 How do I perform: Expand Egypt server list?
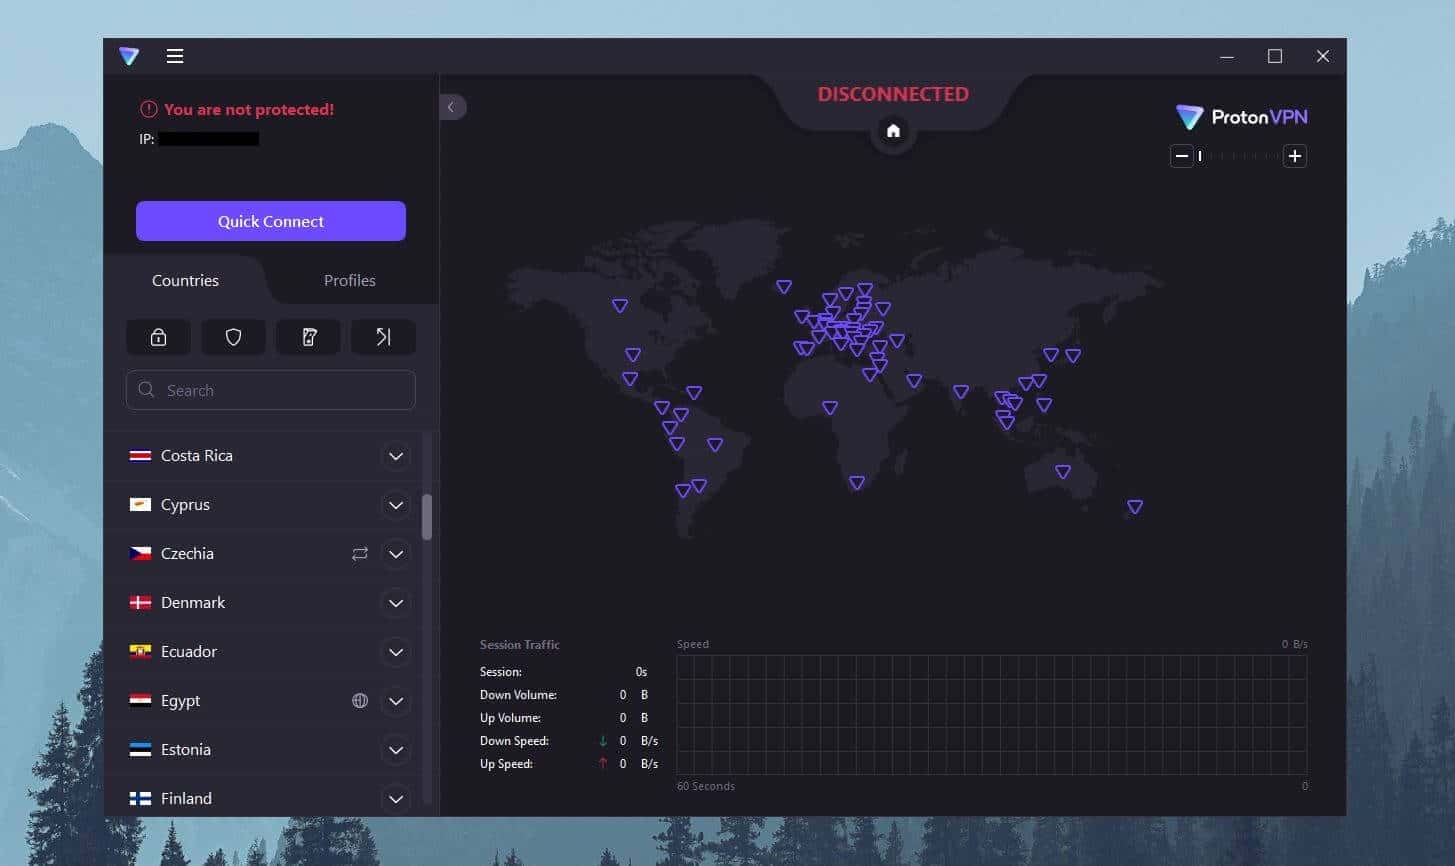pos(396,701)
